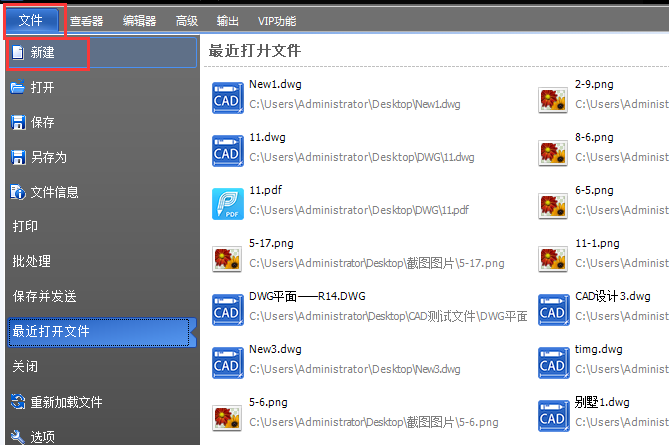This screenshot has height=445, width=669.
Task: Open recent file name 11-1.png
Action: tap(597, 244)
